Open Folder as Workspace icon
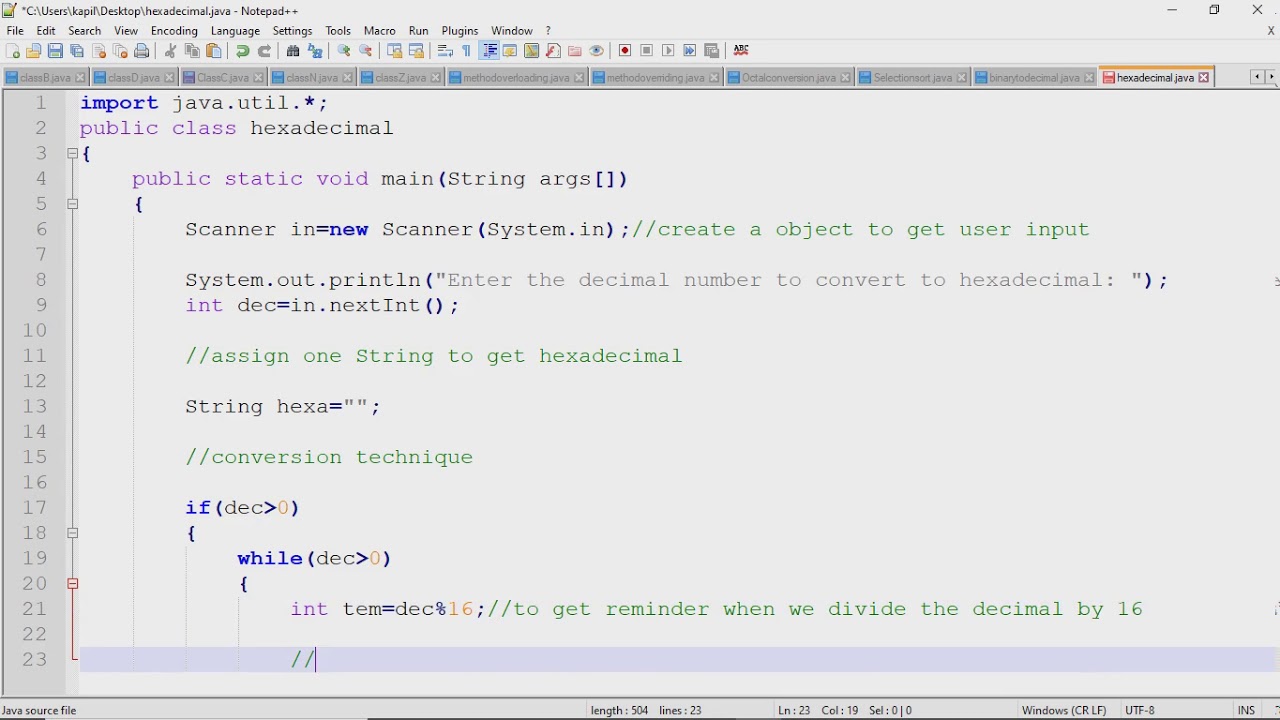 575,51
